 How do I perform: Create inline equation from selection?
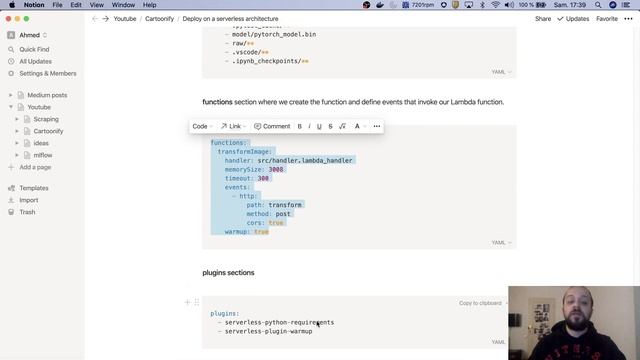(342, 127)
